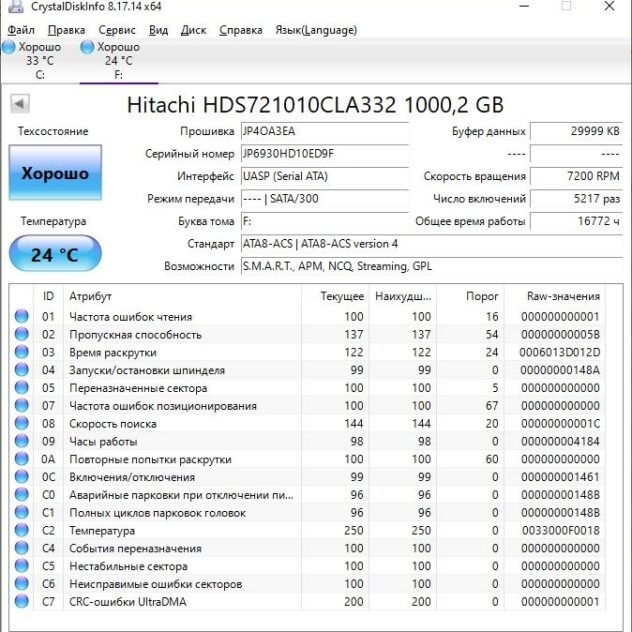Select the F: disk tab at 24 °C
This screenshot has height=632, width=632.
point(118,60)
